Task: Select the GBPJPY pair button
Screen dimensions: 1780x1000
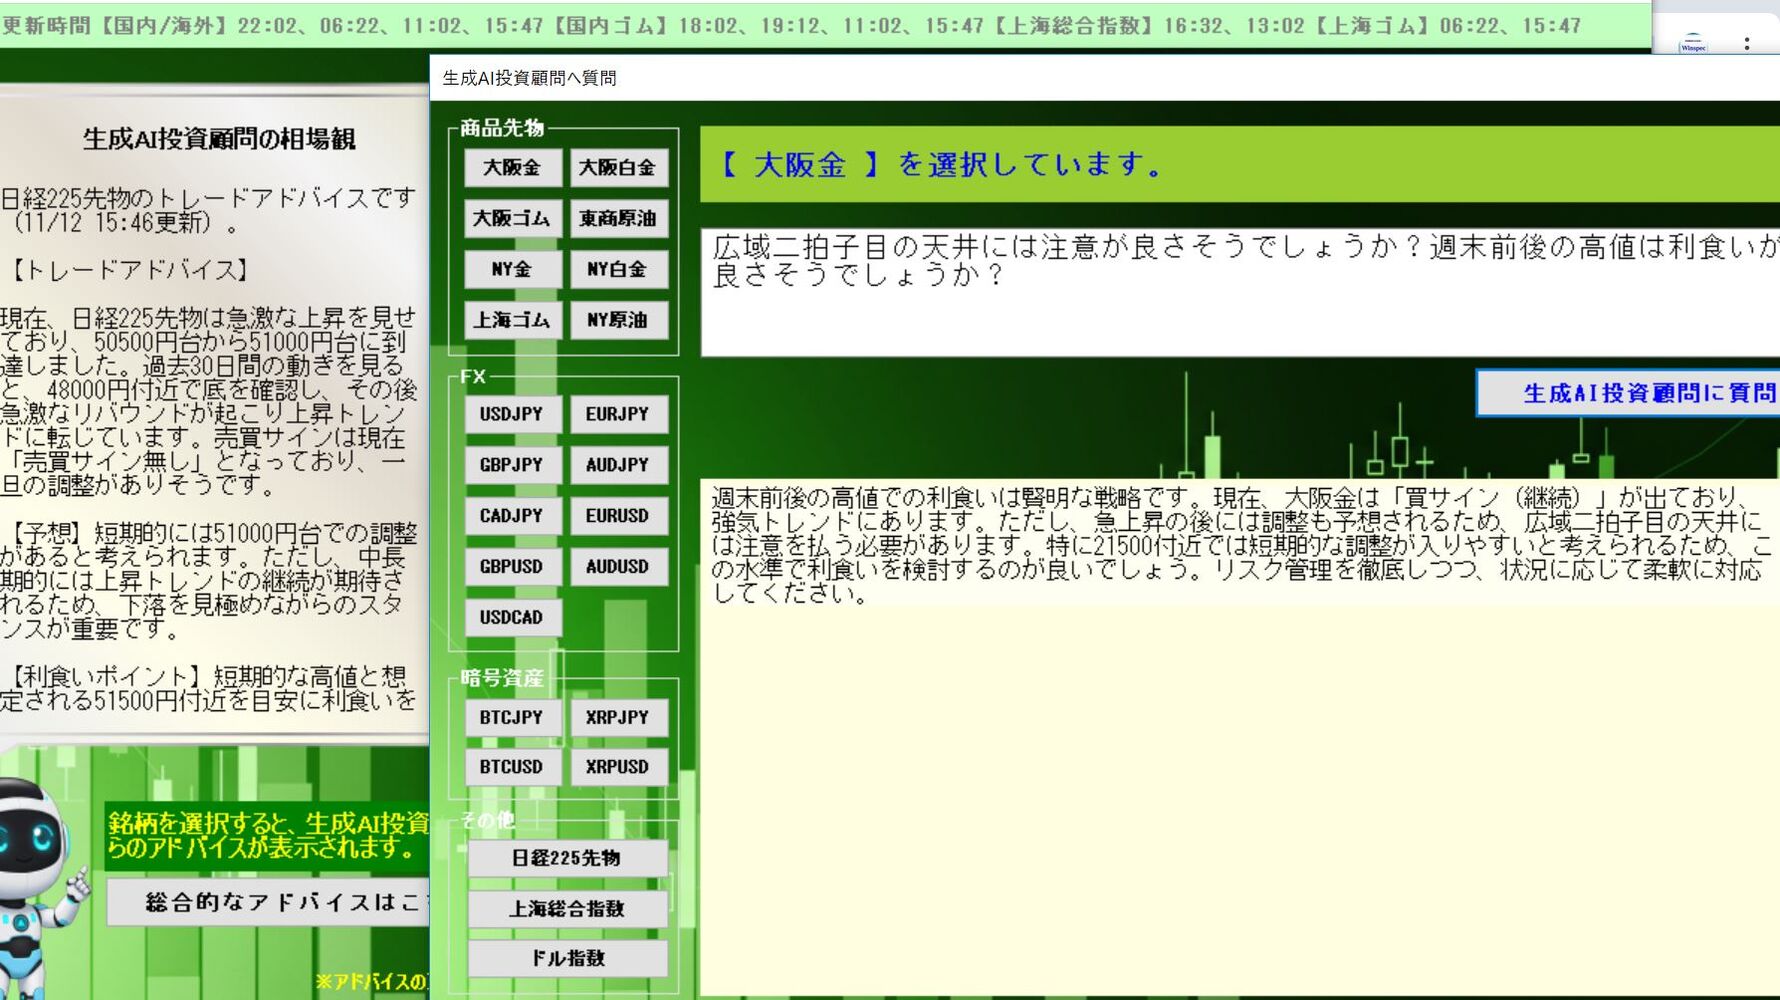Action: point(512,465)
